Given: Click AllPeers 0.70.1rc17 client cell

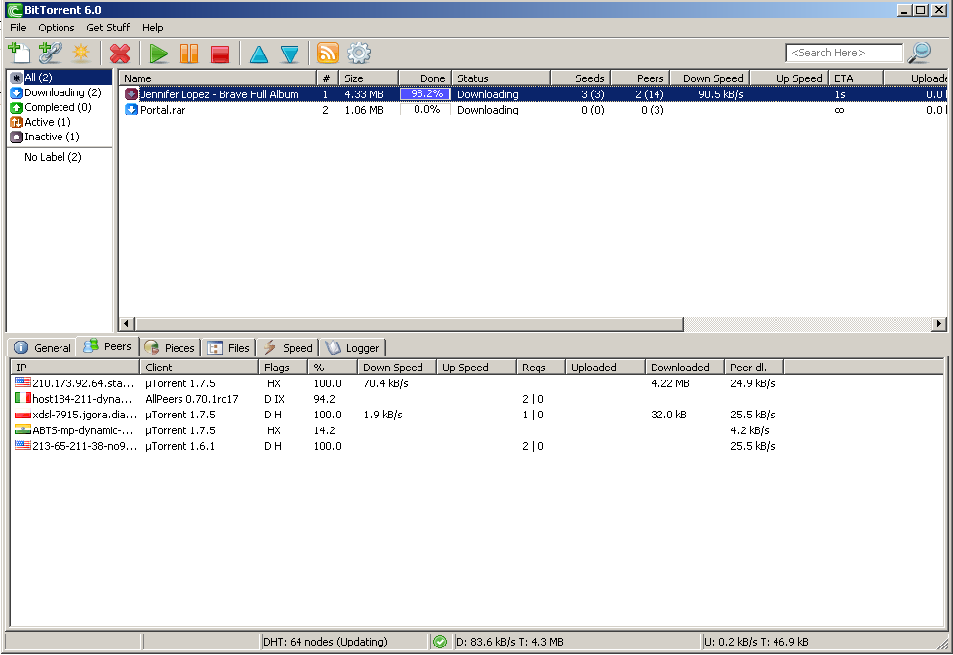Looking at the screenshot, I should (x=192, y=399).
